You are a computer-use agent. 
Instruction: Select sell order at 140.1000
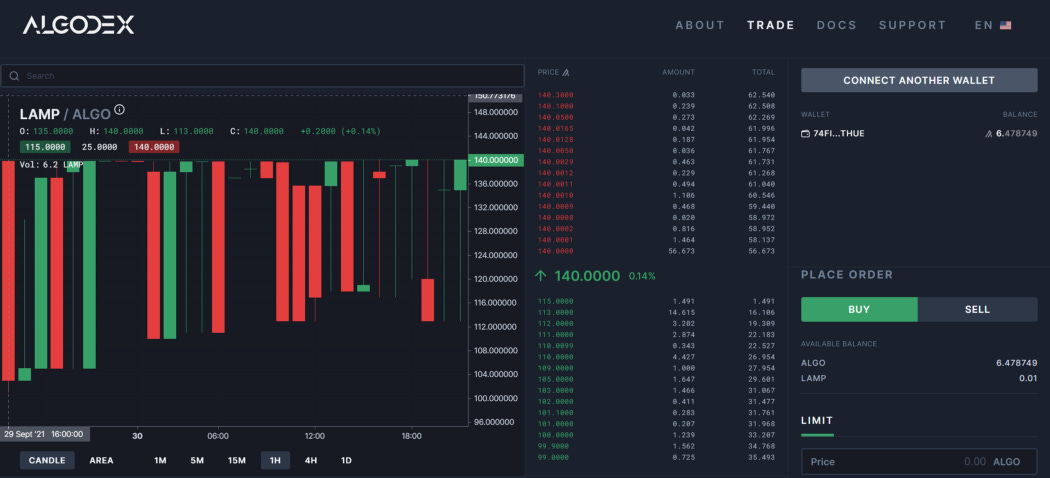pyautogui.click(x=656, y=106)
